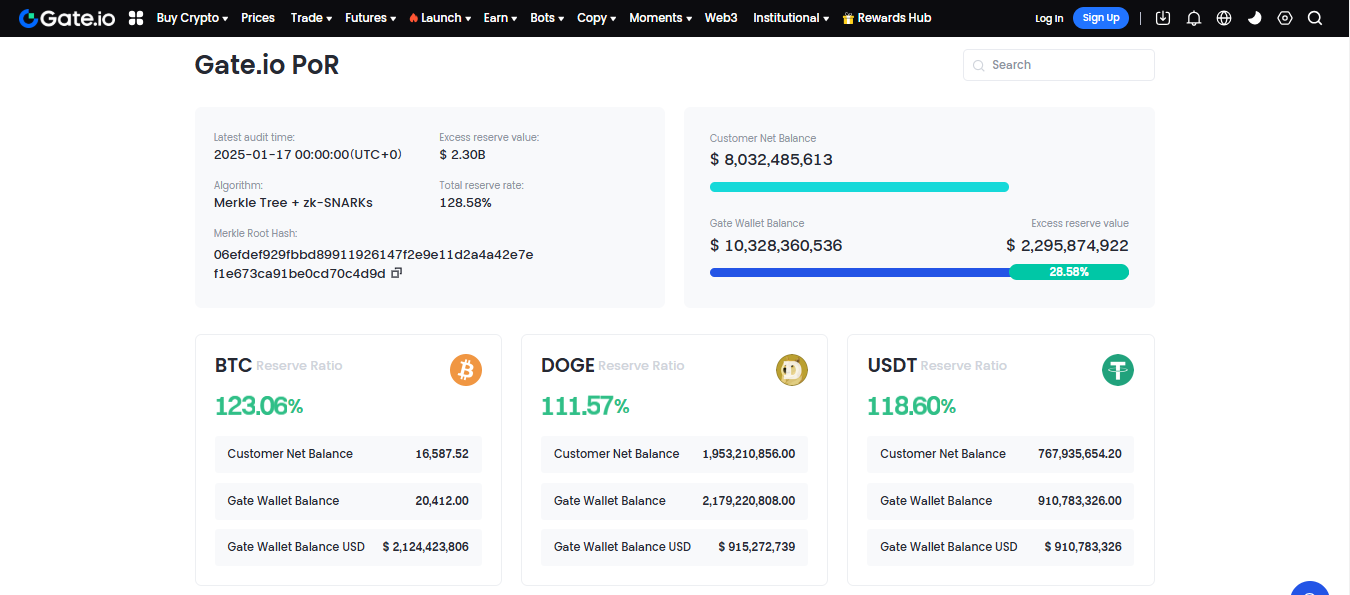Click the PoR Search input field
The image size is (1350, 595).
[1058, 65]
